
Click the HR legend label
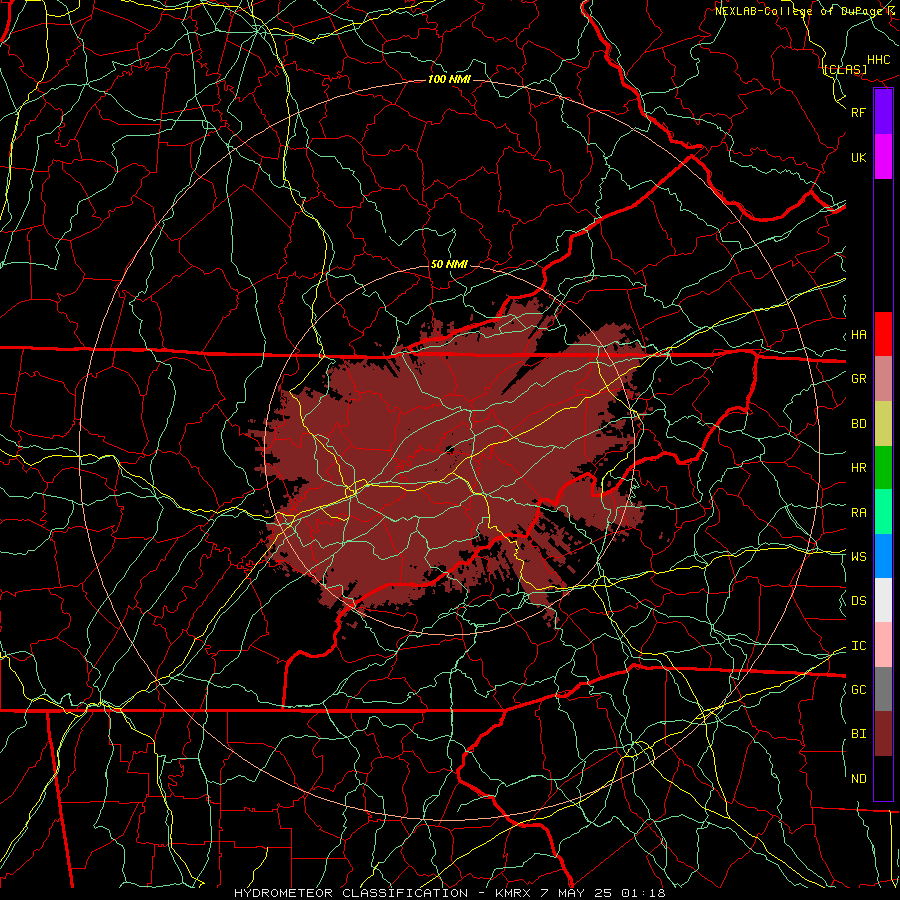(858, 468)
